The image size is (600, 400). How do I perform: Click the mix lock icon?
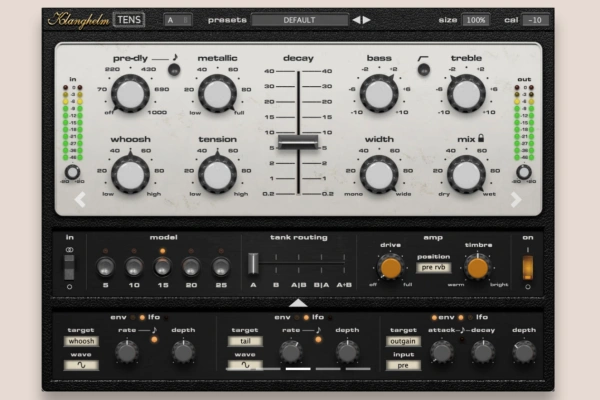tap(481, 138)
